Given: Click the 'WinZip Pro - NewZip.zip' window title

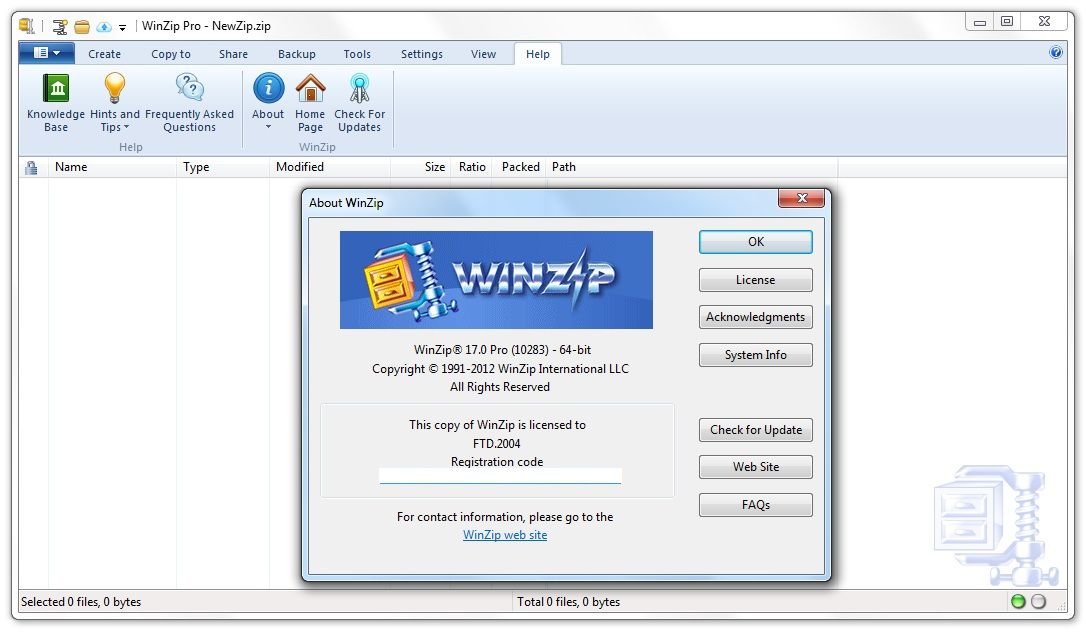Looking at the screenshot, I should [x=206, y=26].
